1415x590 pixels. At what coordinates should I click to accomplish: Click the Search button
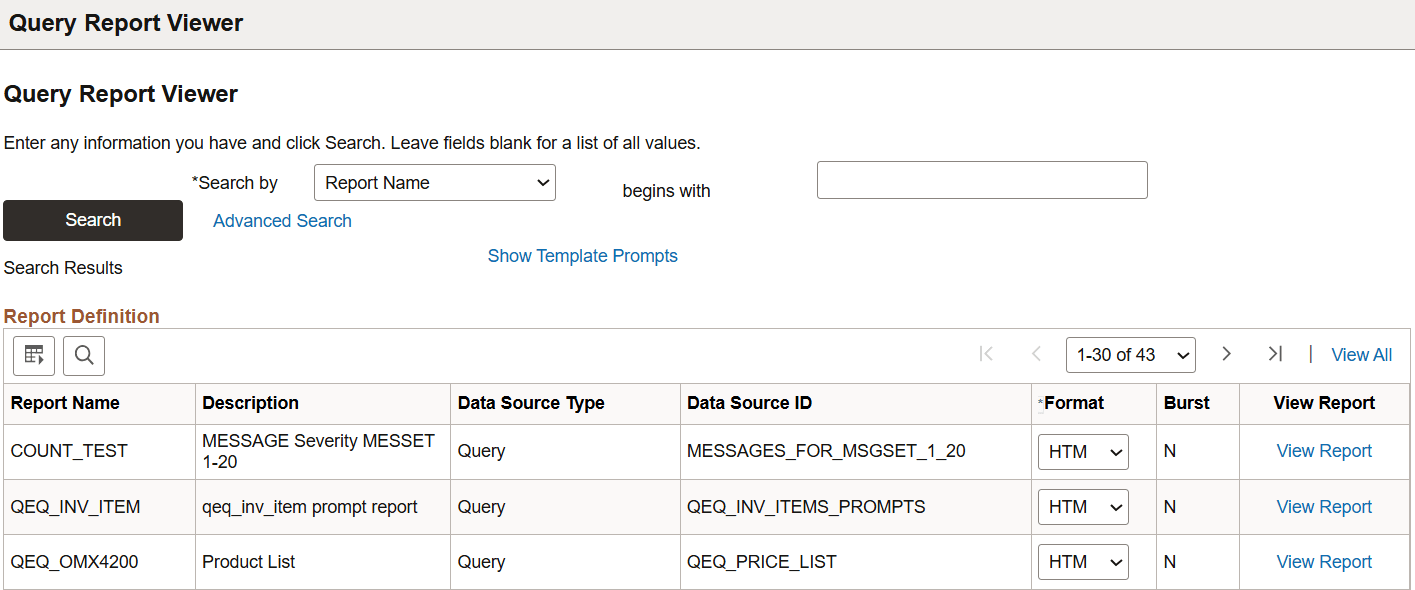pos(92,220)
